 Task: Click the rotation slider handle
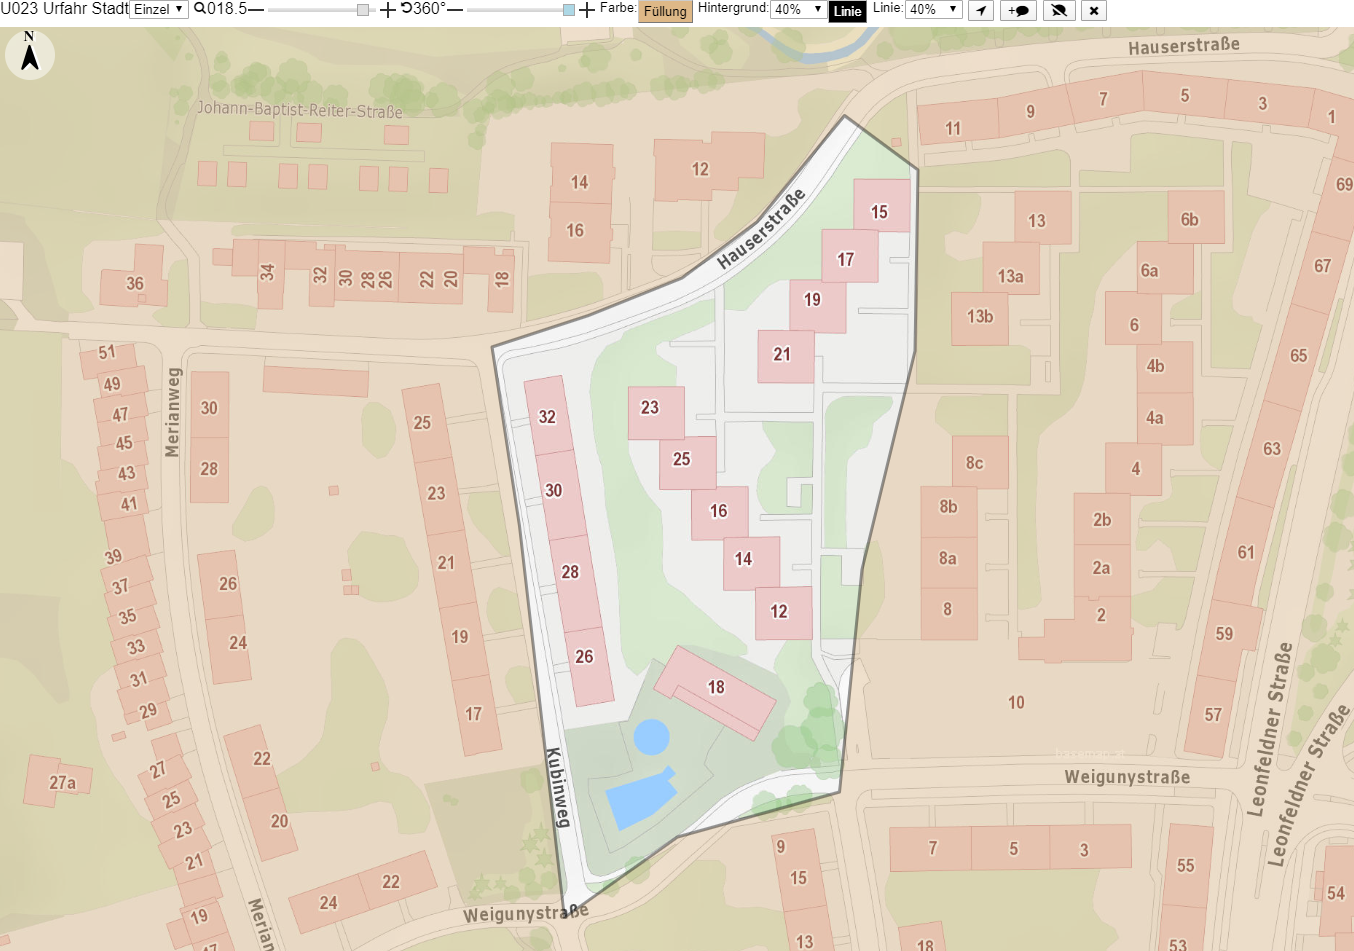click(569, 10)
